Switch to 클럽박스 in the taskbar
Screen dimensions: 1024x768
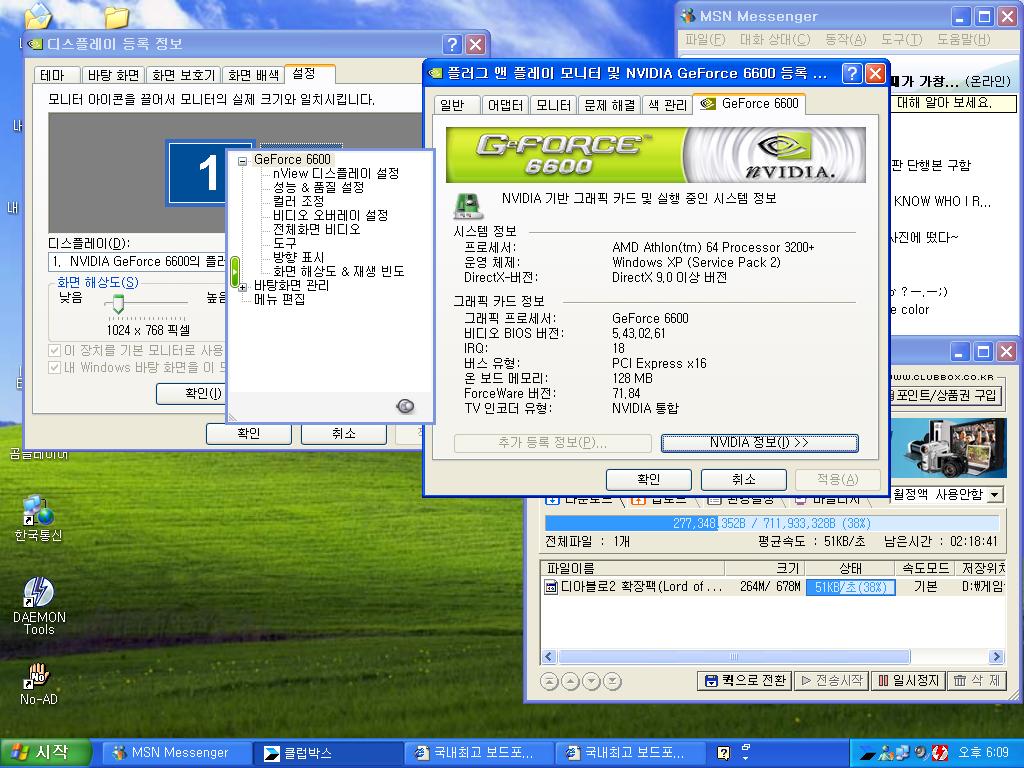coord(328,753)
